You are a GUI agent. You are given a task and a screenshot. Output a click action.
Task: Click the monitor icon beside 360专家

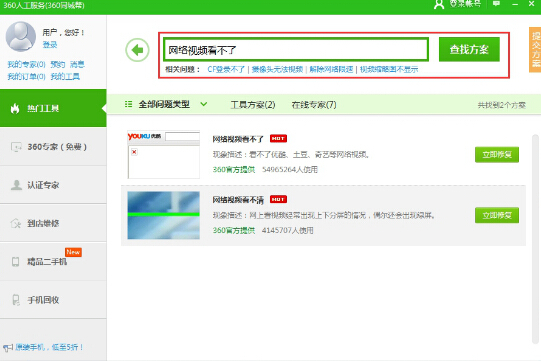click(16, 147)
